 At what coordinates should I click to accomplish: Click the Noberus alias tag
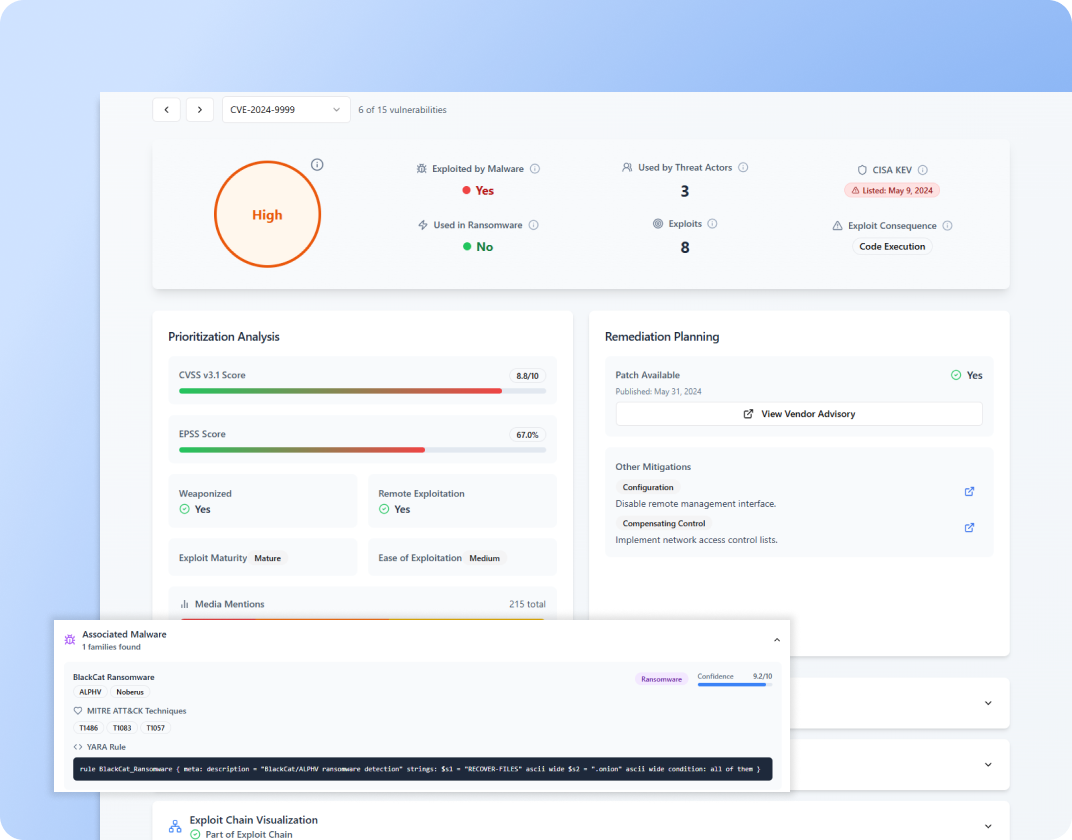tap(130, 692)
